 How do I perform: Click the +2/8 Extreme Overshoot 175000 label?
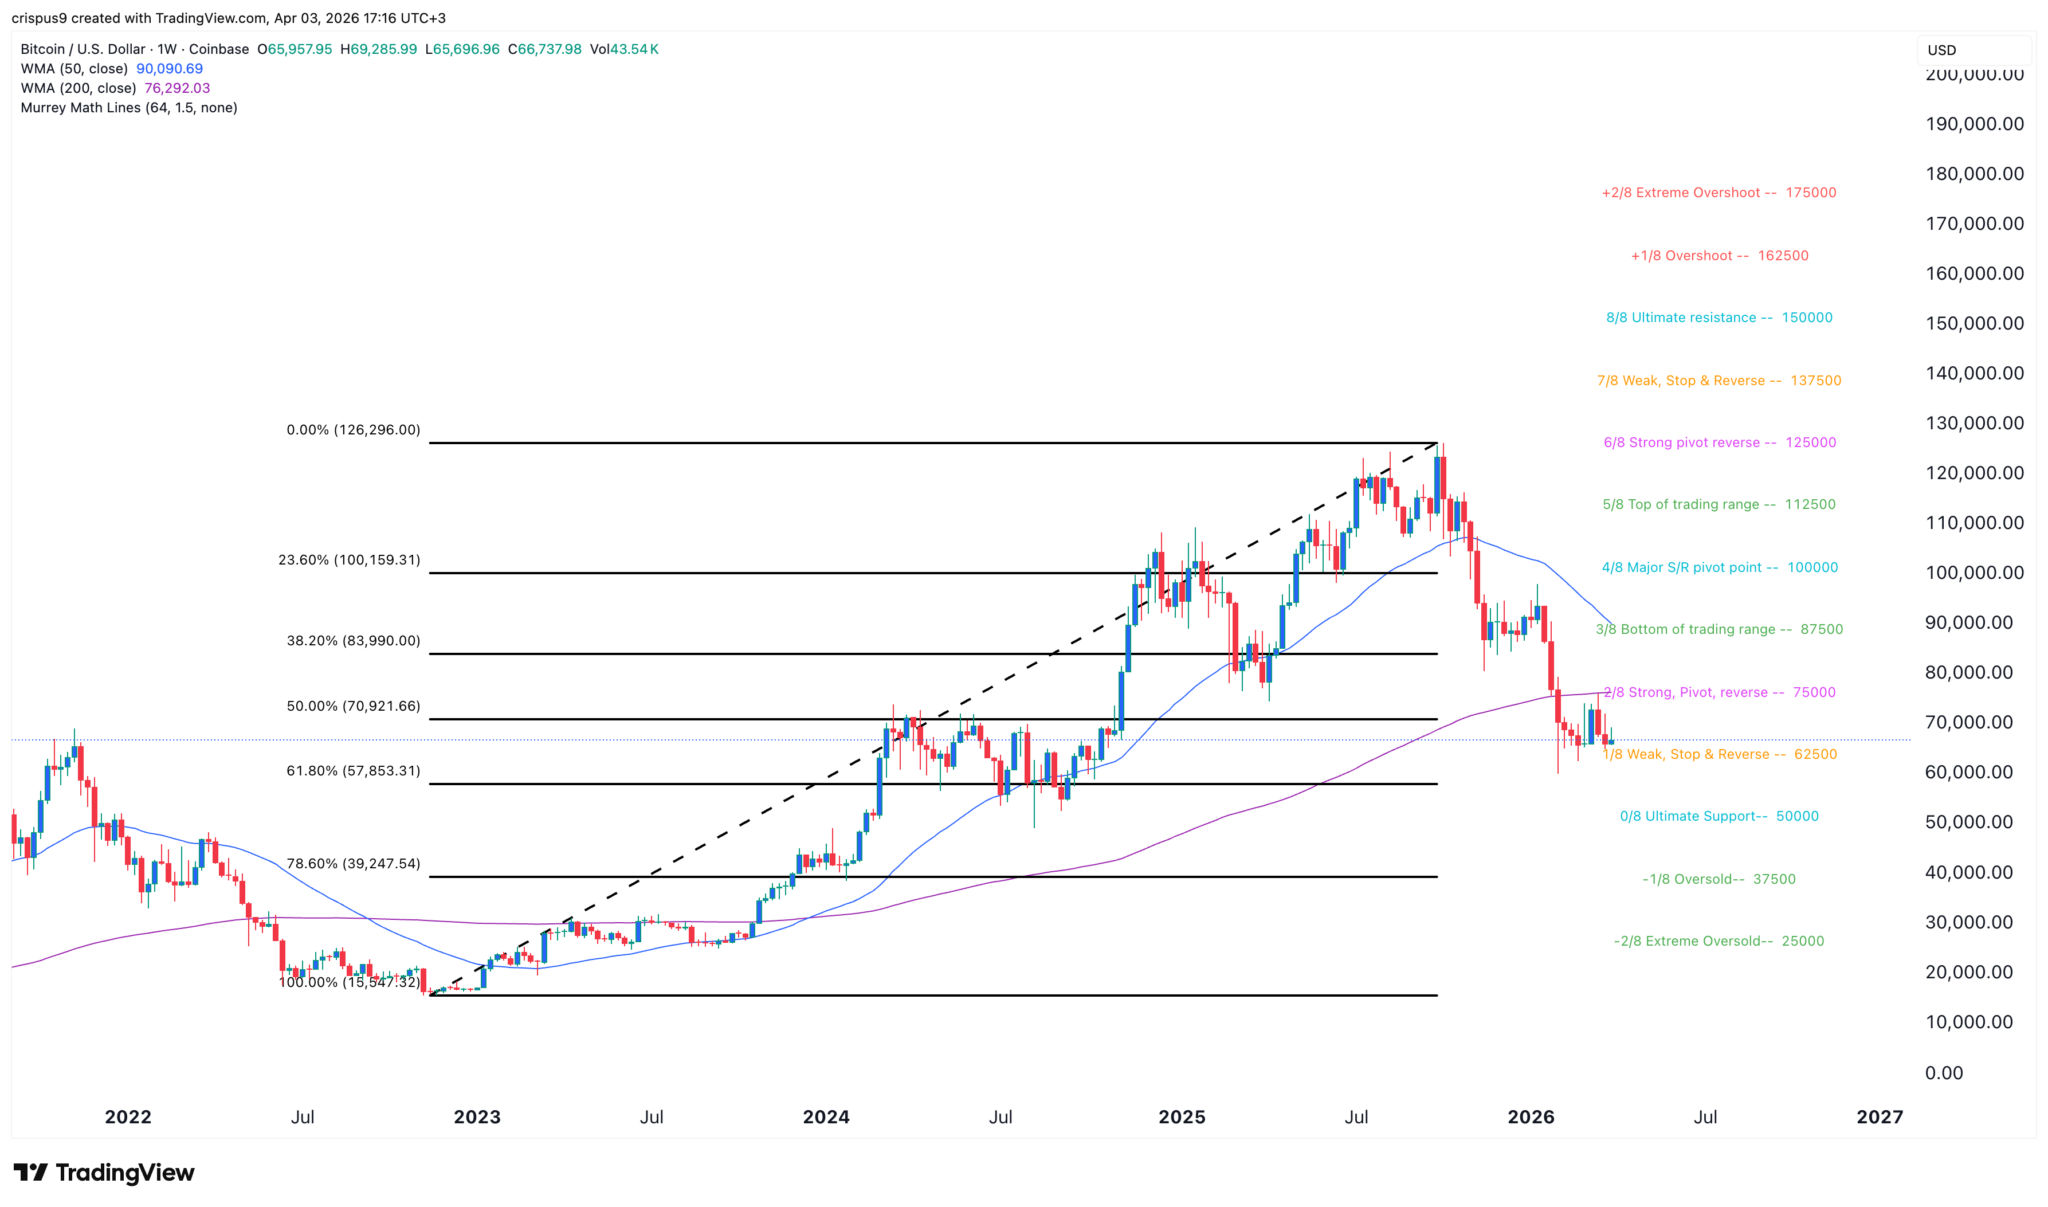[1719, 193]
